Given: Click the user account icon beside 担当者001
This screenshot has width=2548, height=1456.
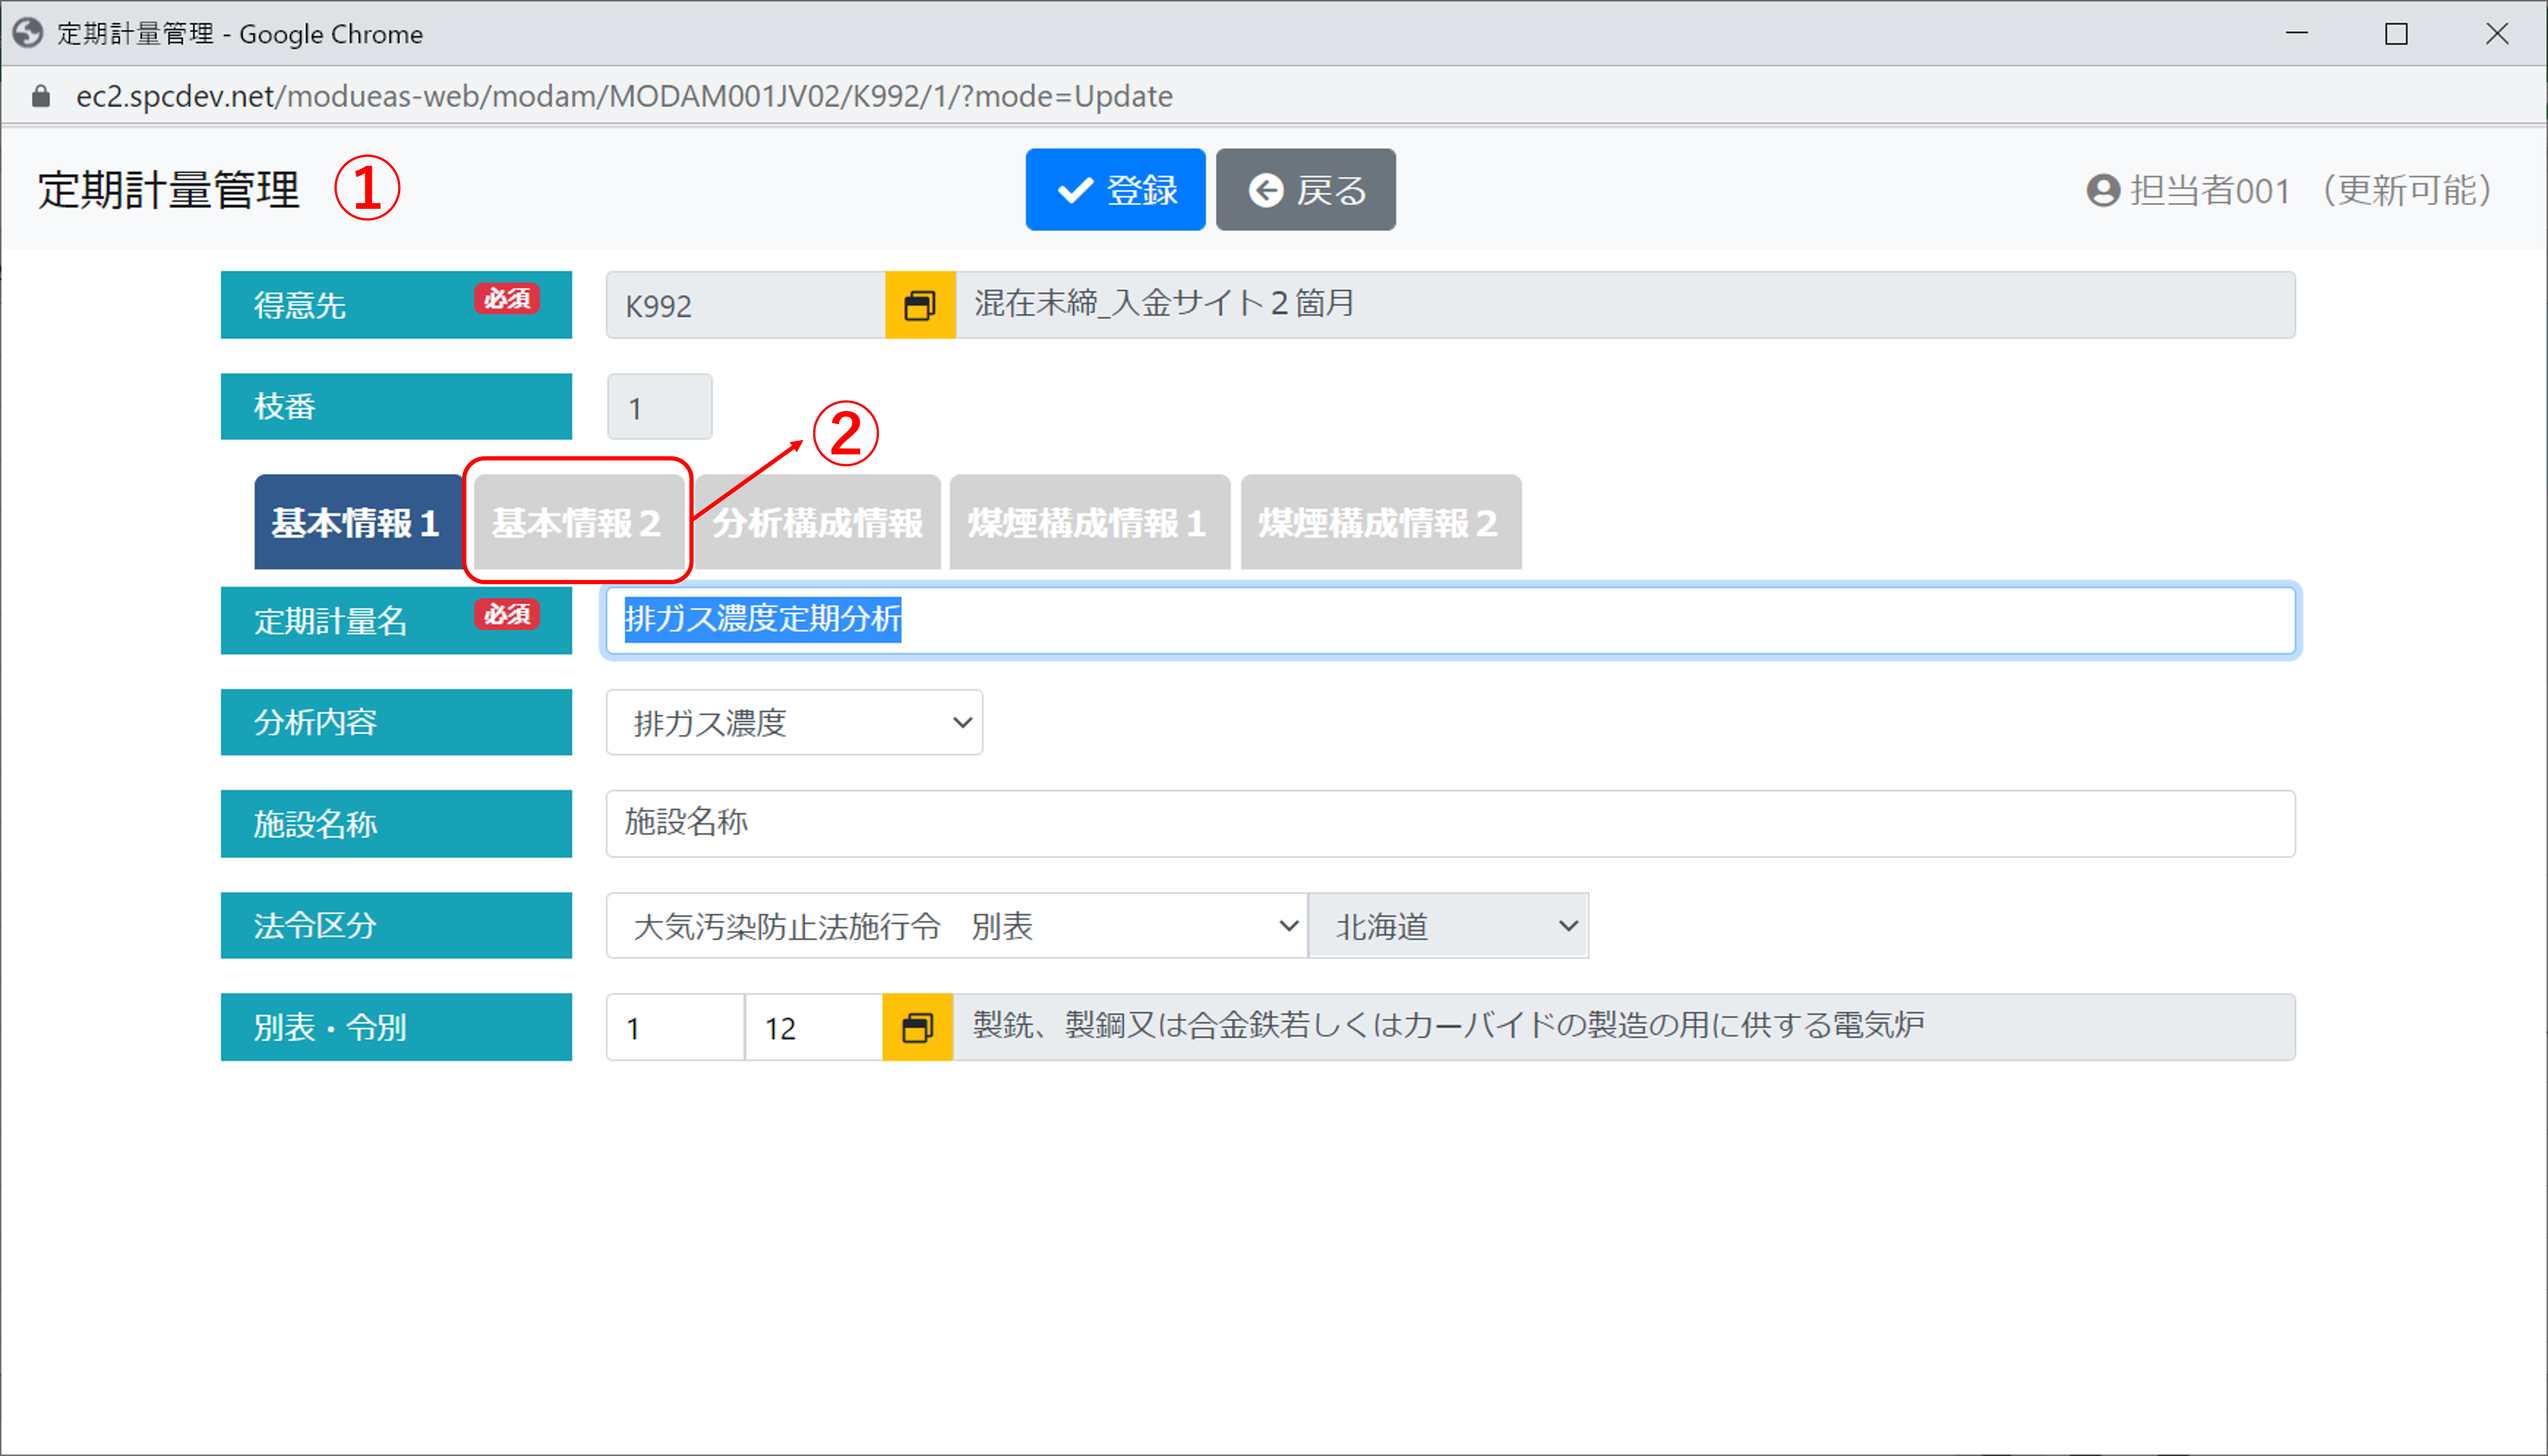Looking at the screenshot, I should pos(2103,190).
